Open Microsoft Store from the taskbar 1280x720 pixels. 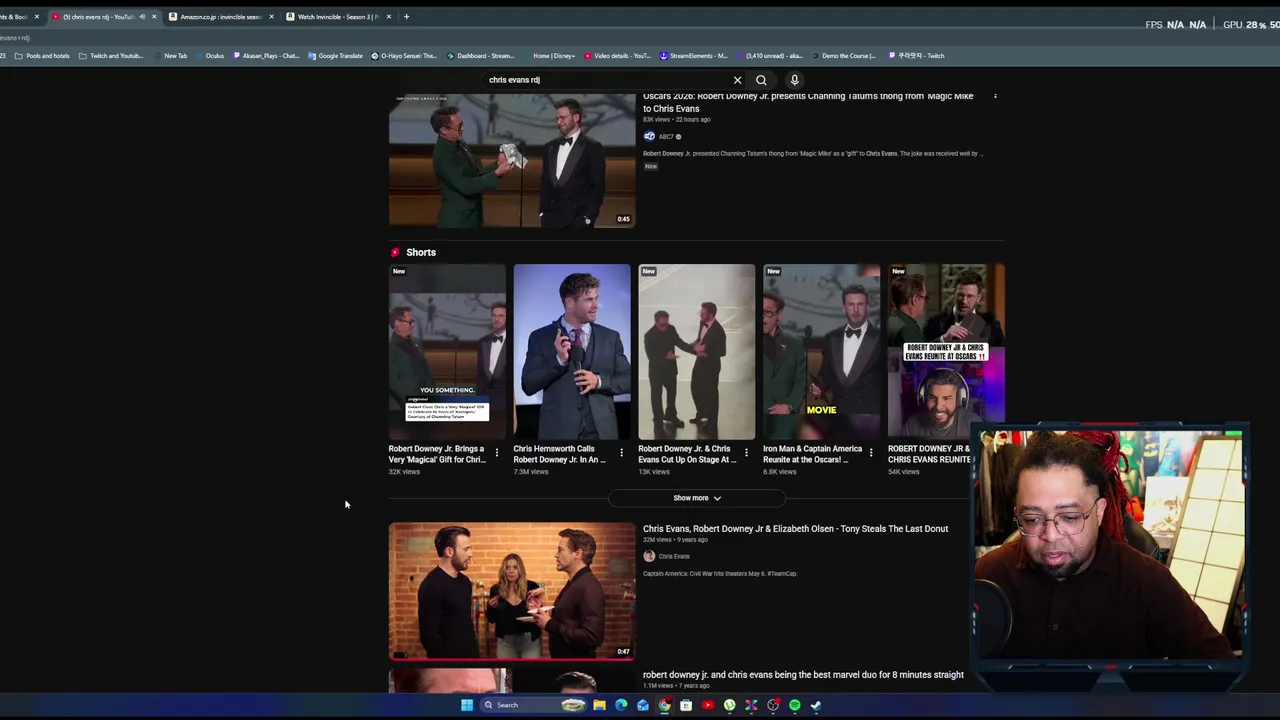tap(686, 705)
